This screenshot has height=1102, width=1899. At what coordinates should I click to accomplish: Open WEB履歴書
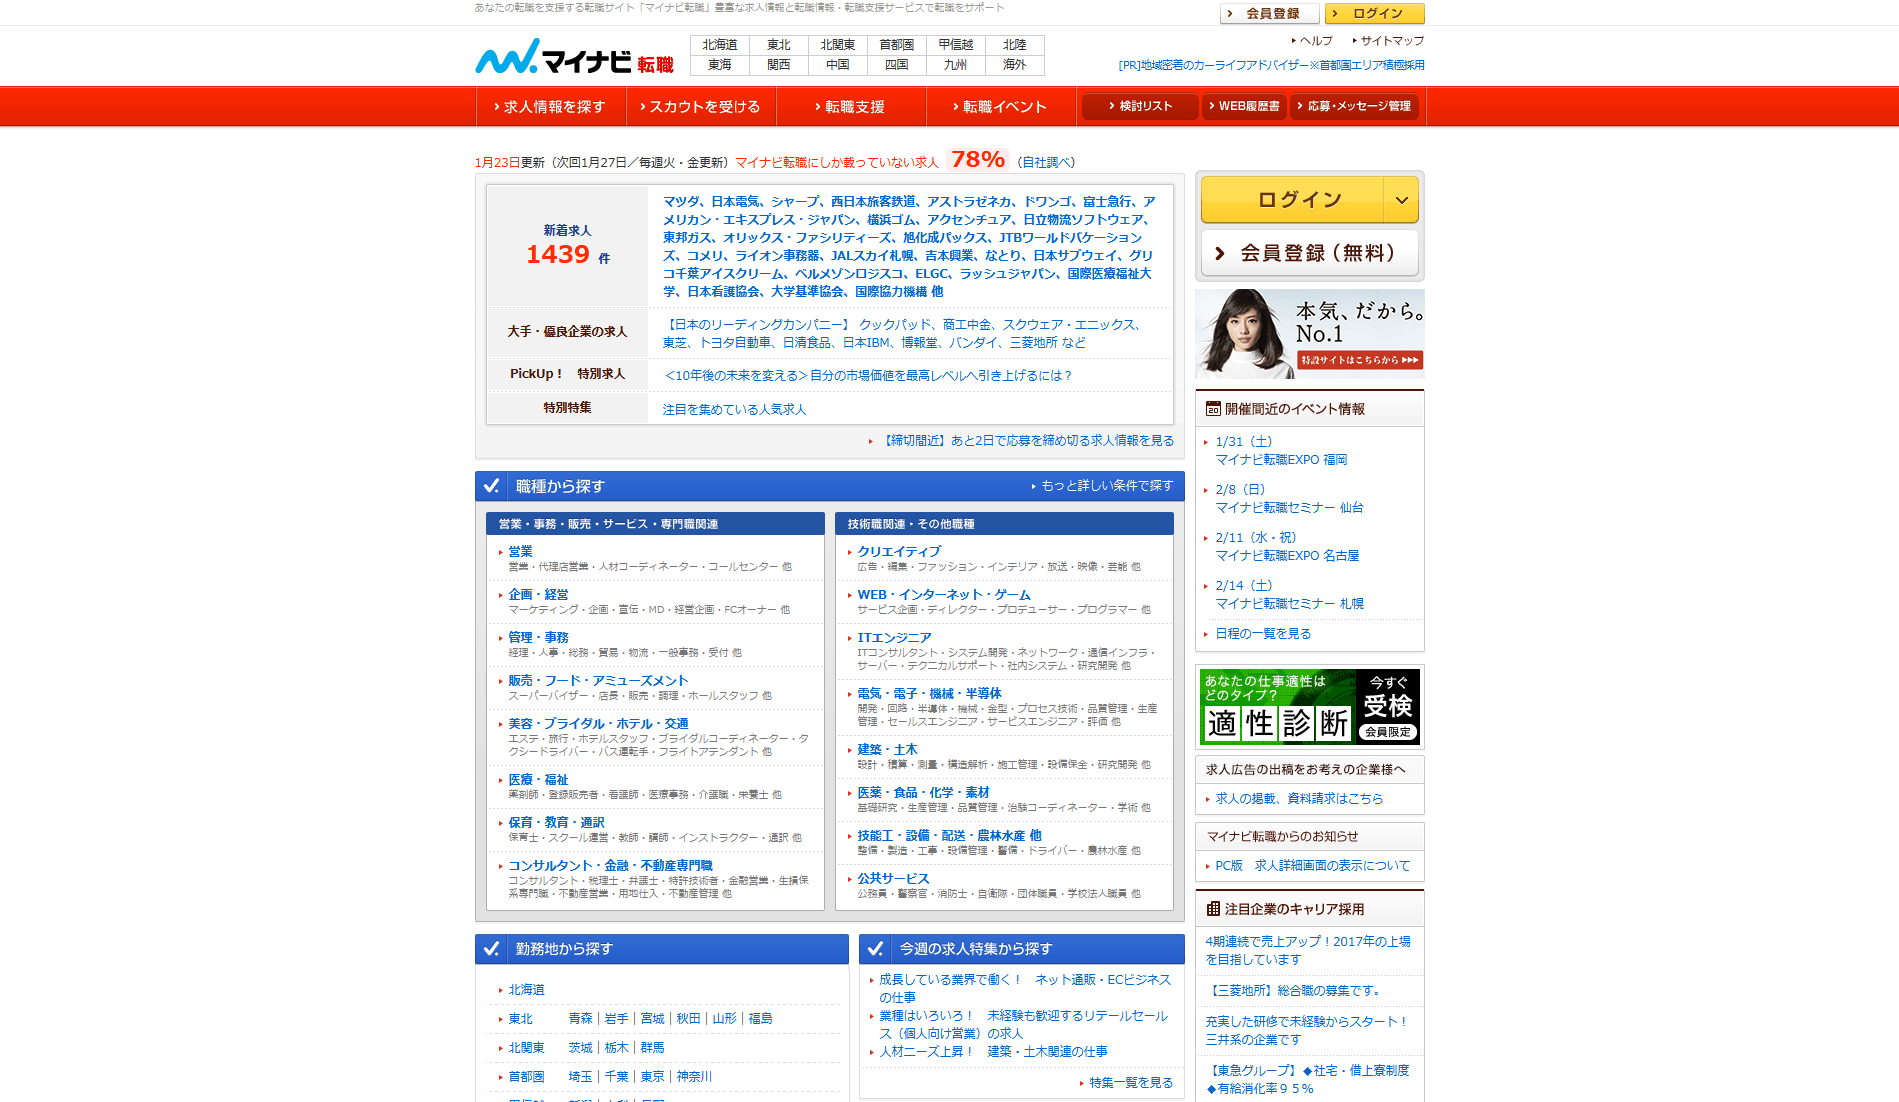pyautogui.click(x=1245, y=106)
